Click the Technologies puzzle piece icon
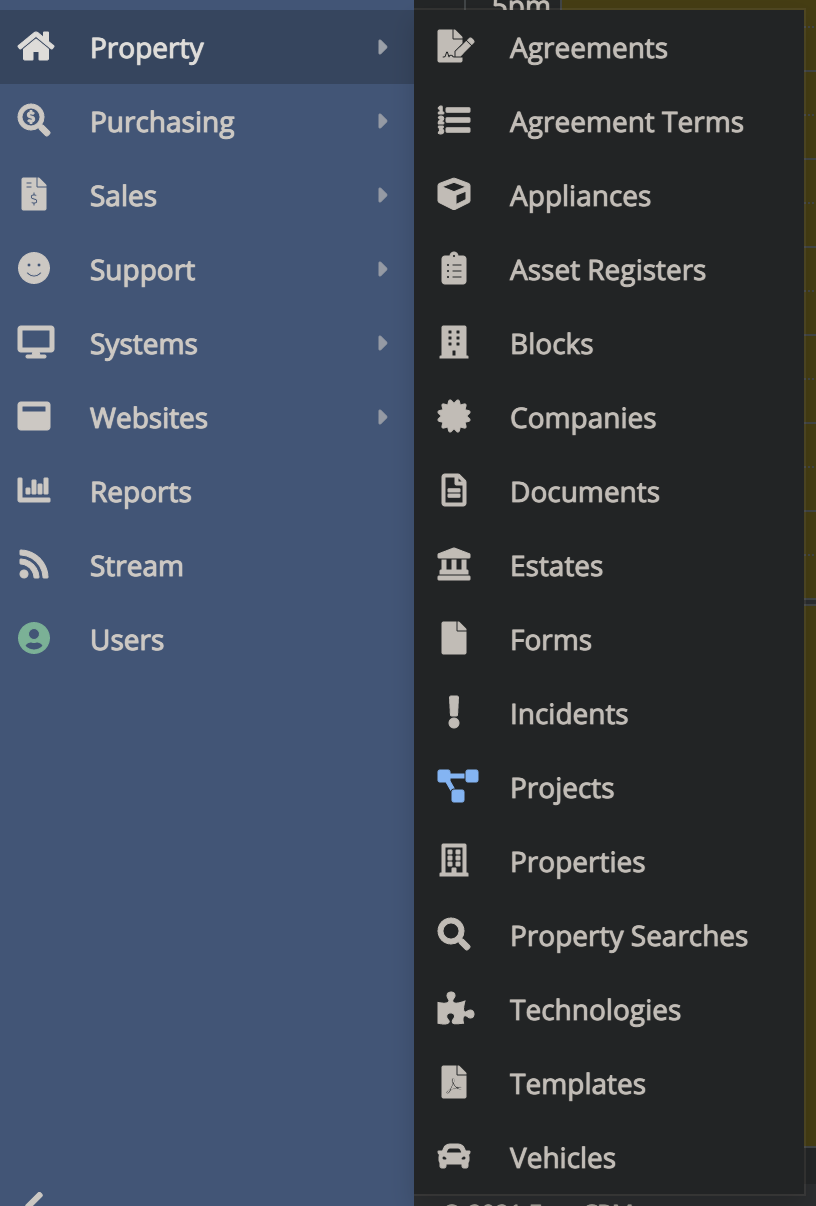The height and width of the screenshot is (1206, 816). pos(455,1010)
